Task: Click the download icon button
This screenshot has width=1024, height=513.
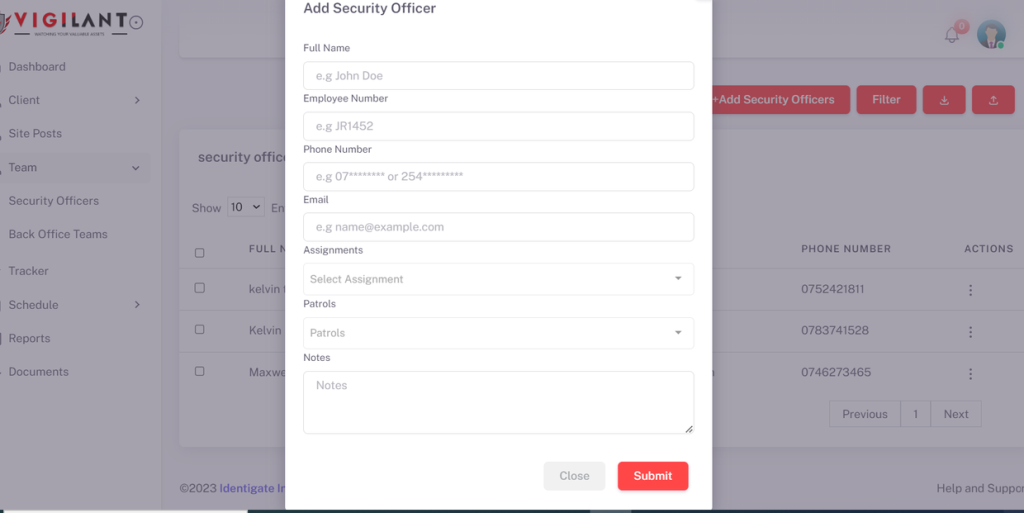Action: click(x=944, y=100)
